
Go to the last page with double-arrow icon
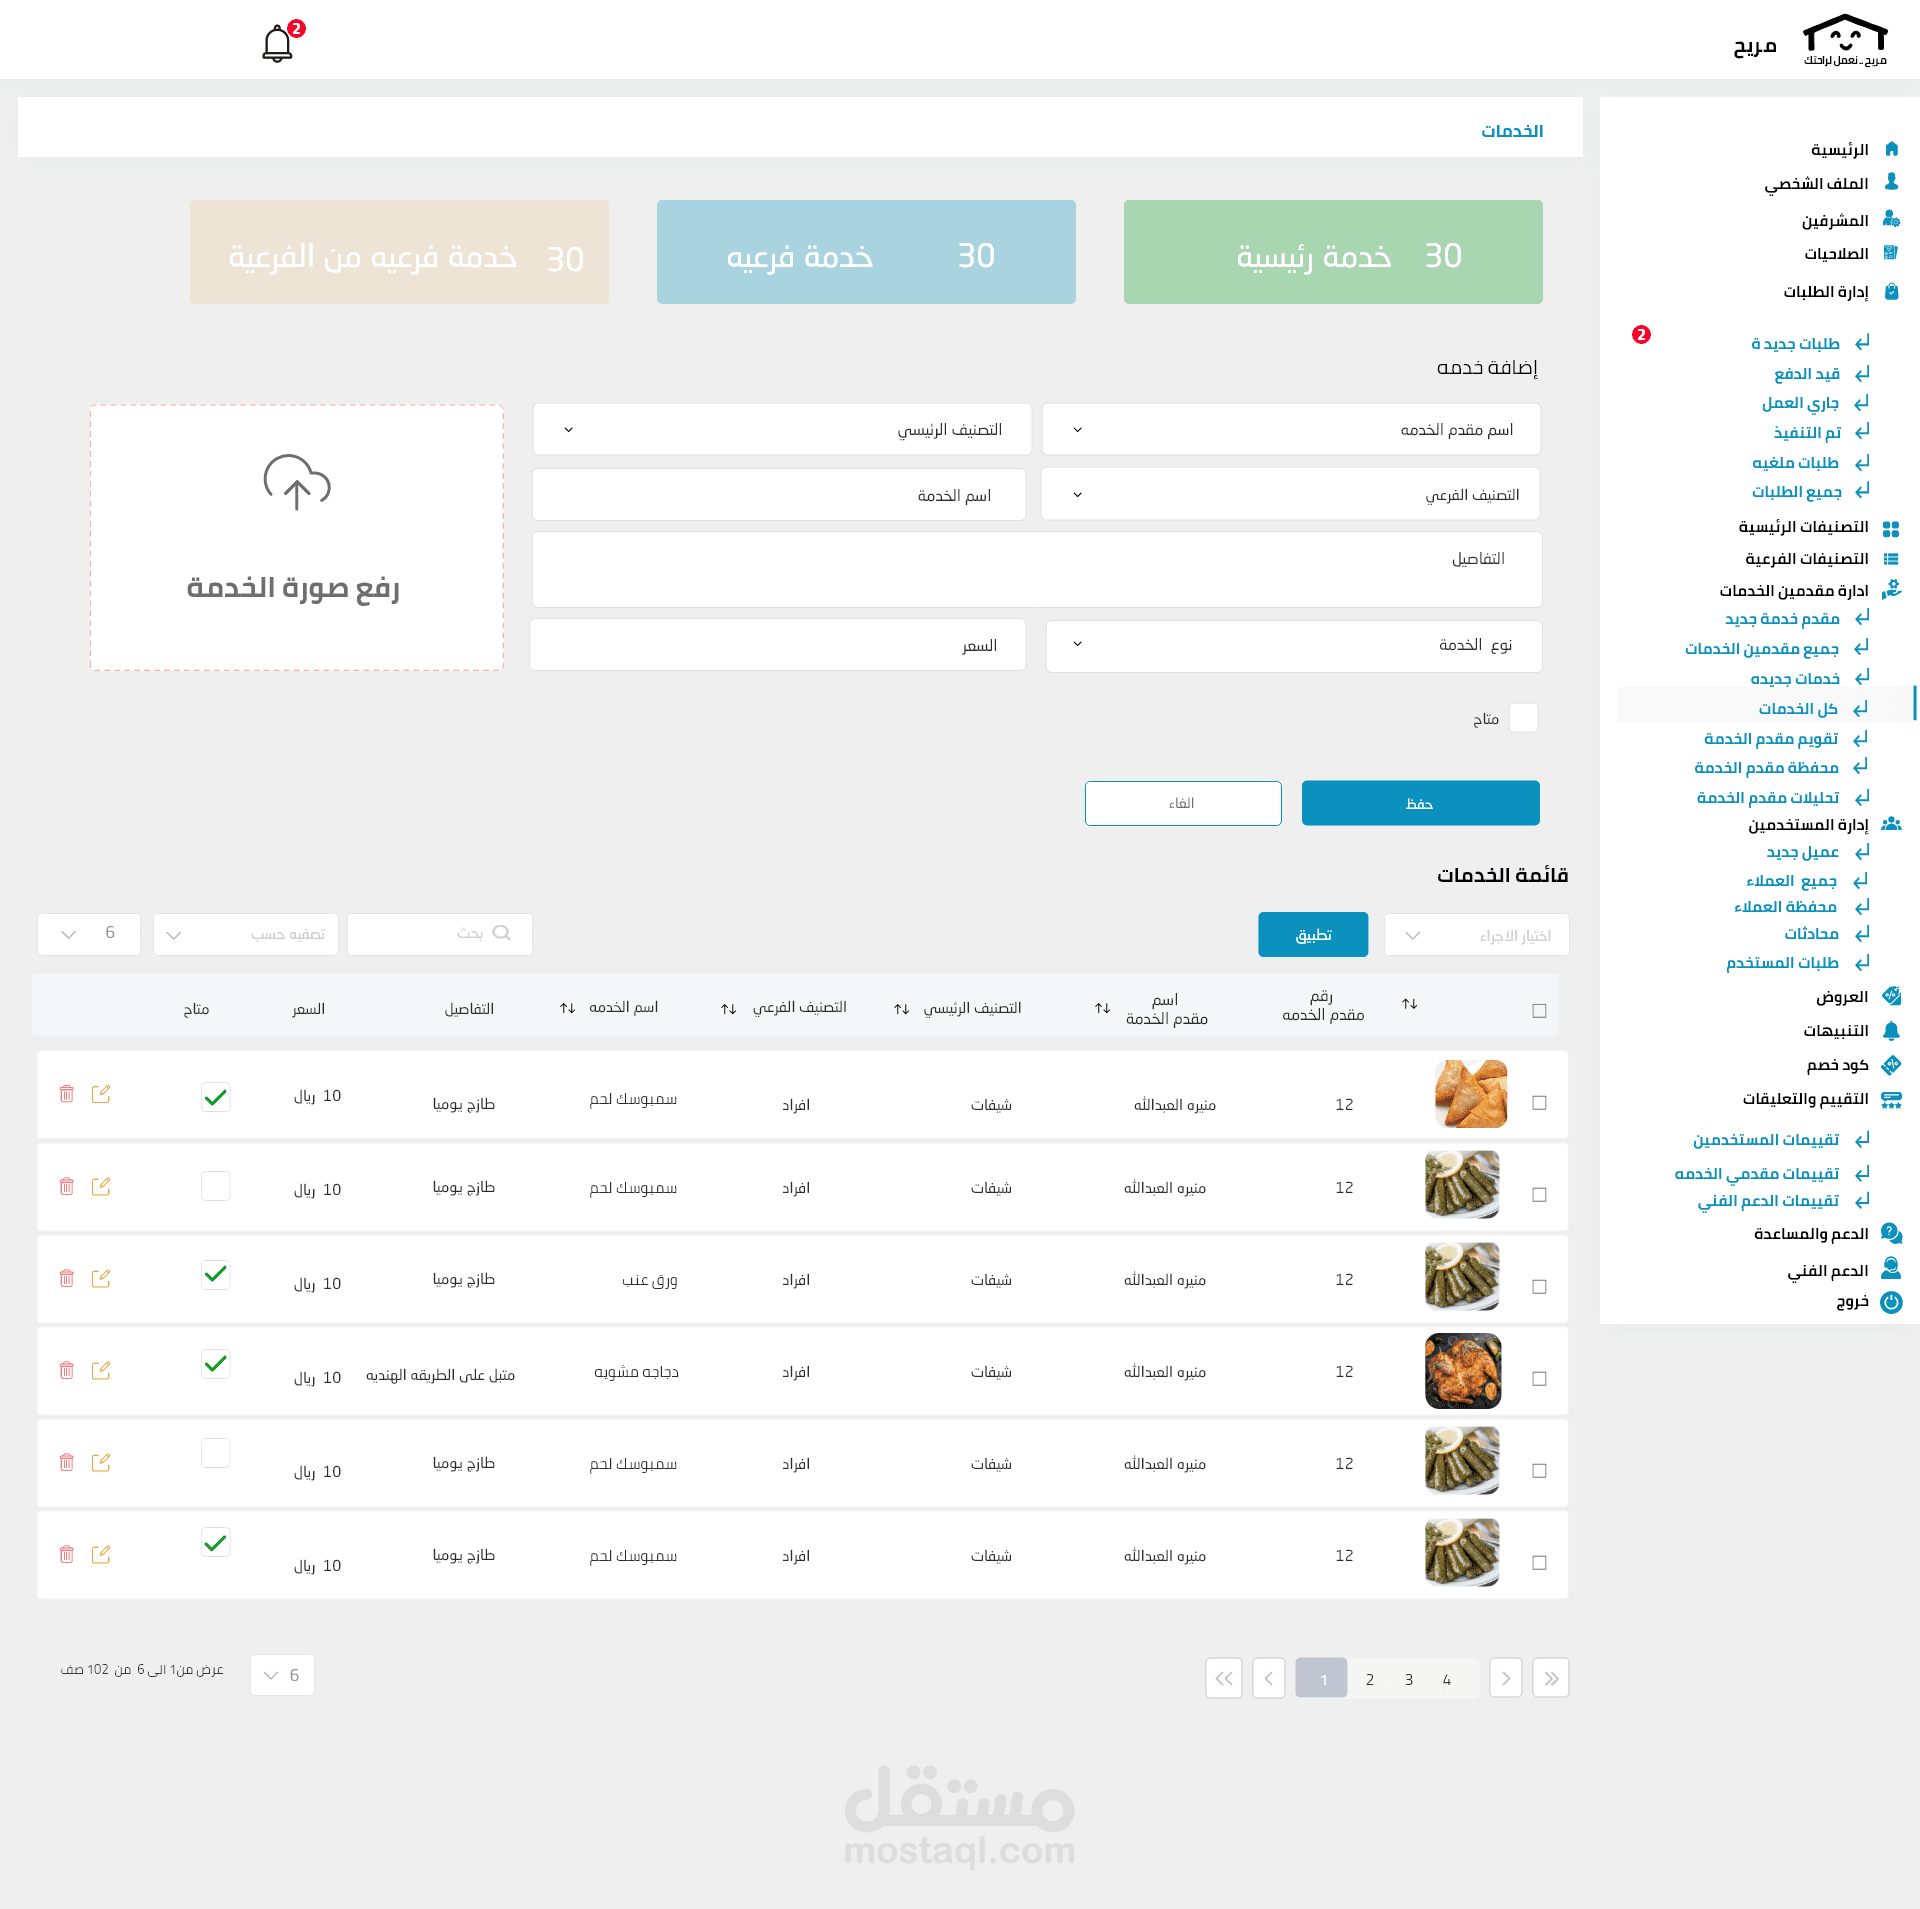[1550, 1678]
